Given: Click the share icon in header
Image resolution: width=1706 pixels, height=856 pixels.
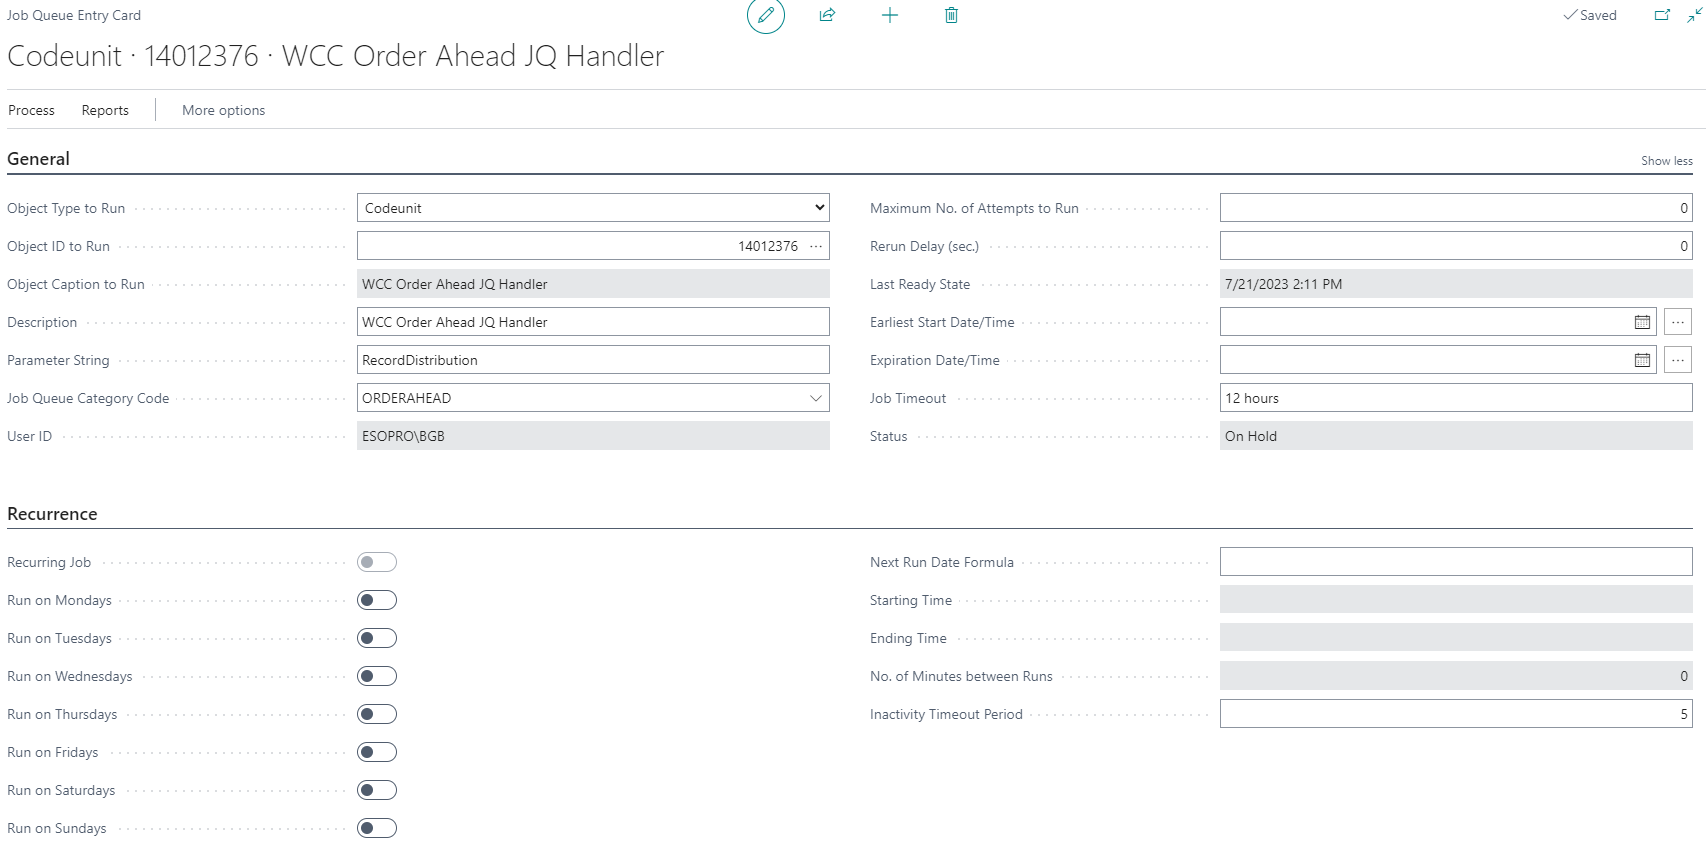Looking at the screenshot, I should [827, 16].
